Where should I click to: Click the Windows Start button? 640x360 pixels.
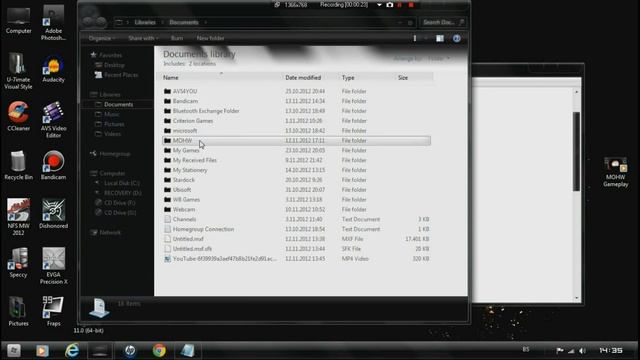tap(13, 350)
